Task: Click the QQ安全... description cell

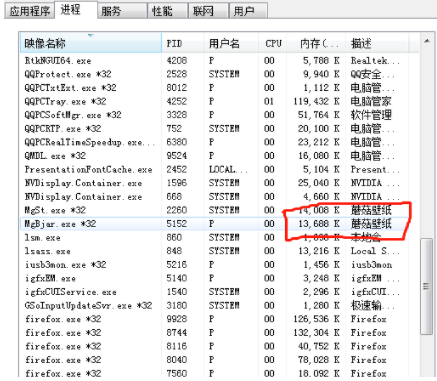Action: [x=372, y=74]
